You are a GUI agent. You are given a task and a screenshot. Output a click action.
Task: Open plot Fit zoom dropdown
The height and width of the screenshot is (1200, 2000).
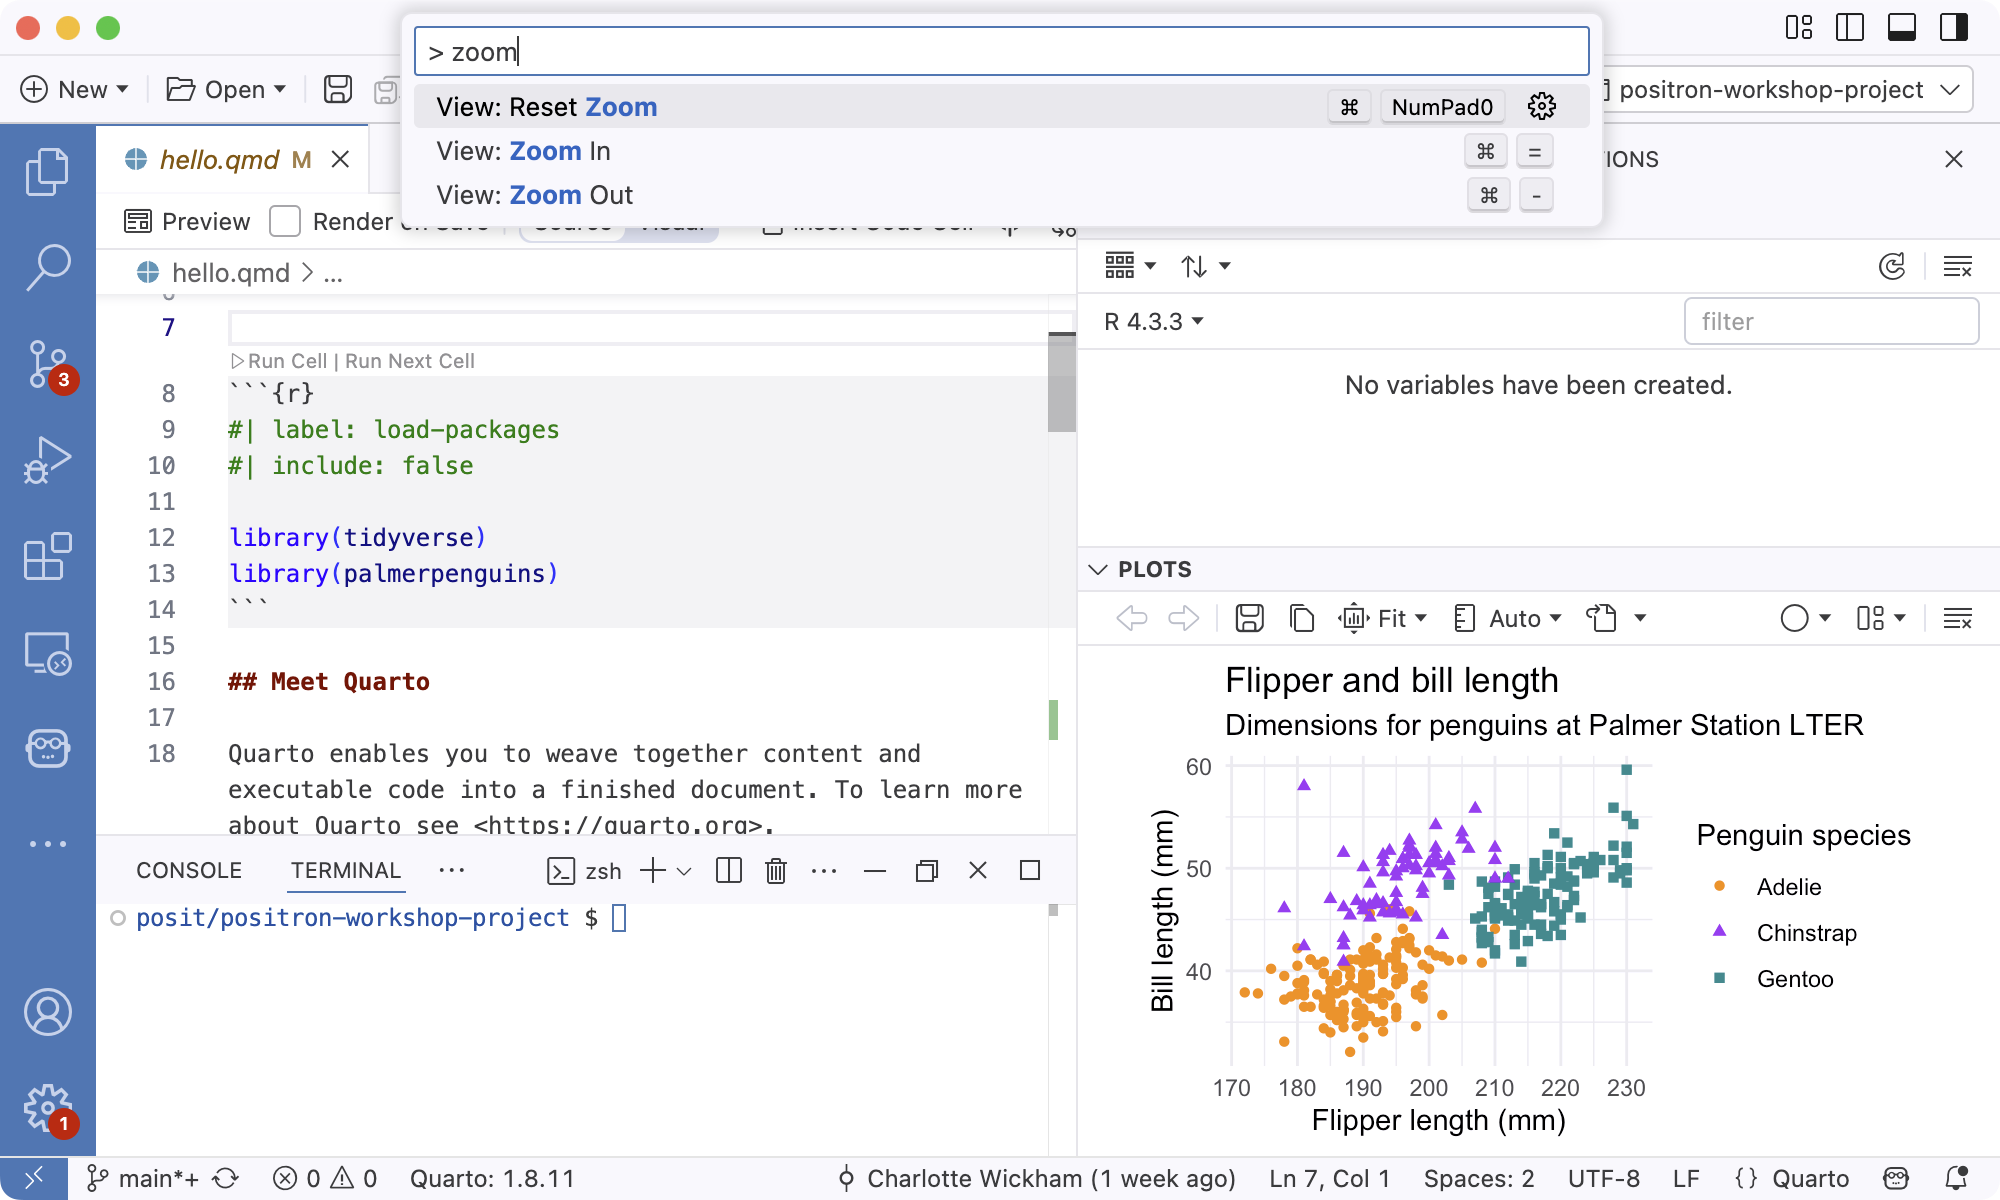point(1383,618)
